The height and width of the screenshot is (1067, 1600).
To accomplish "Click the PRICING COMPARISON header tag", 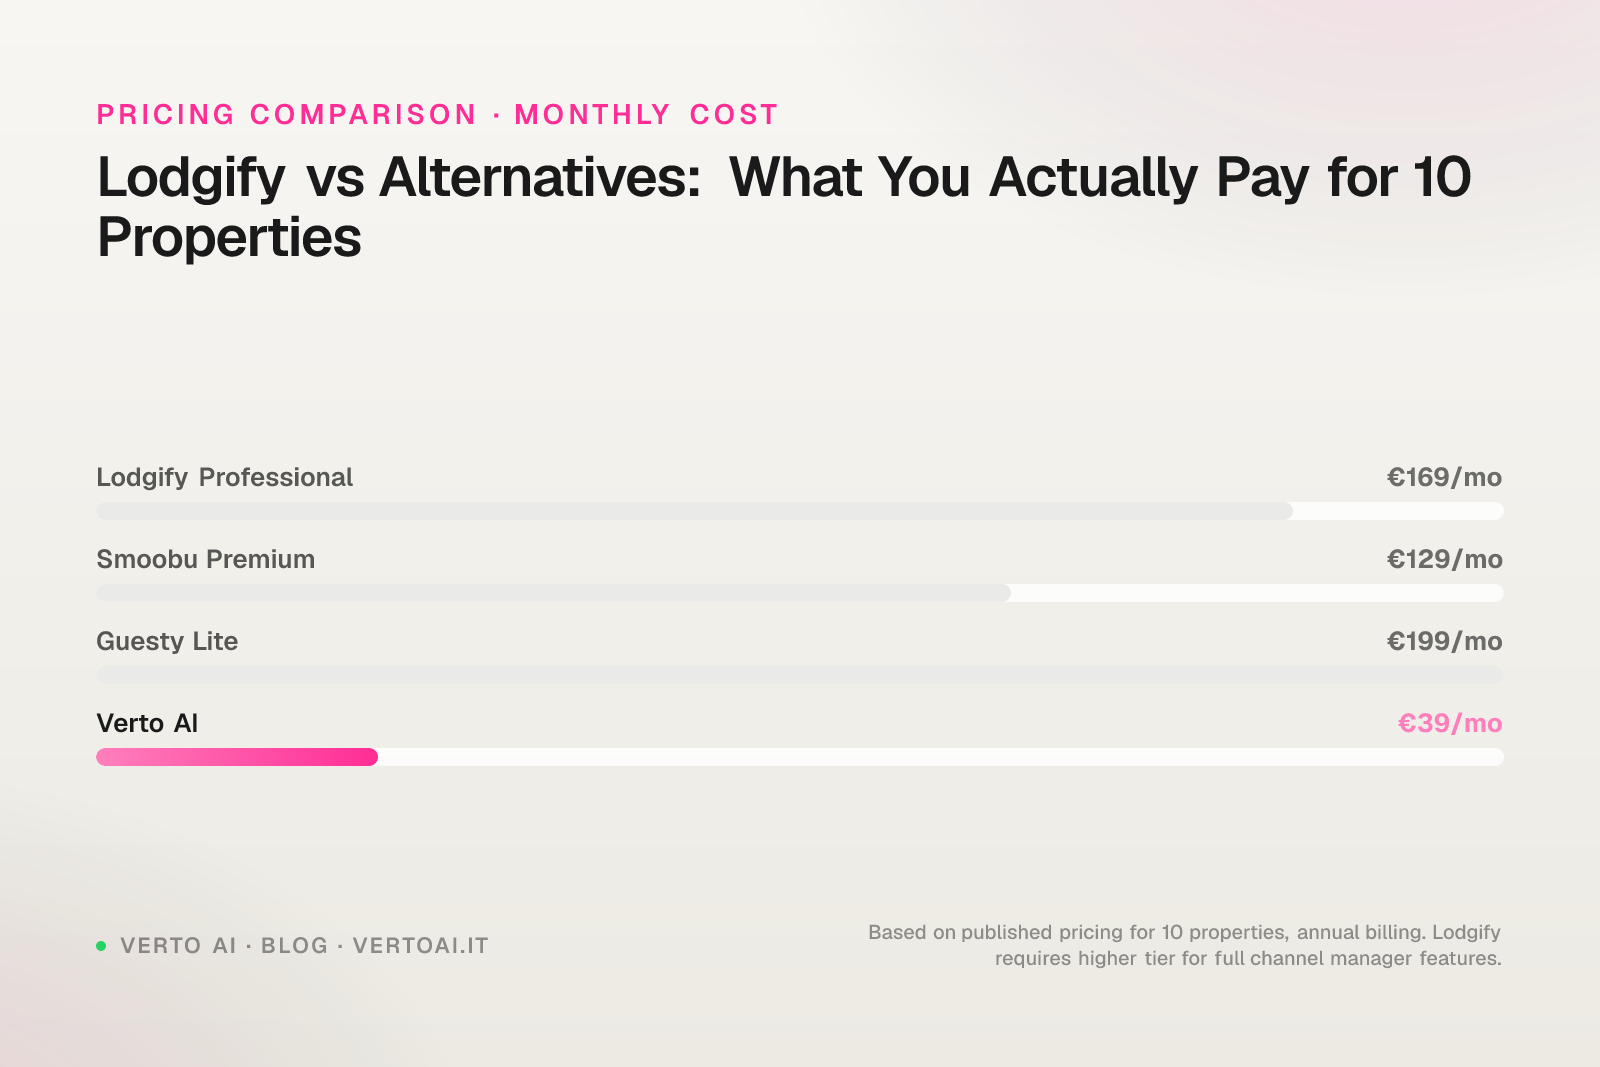I will [x=286, y=115].
